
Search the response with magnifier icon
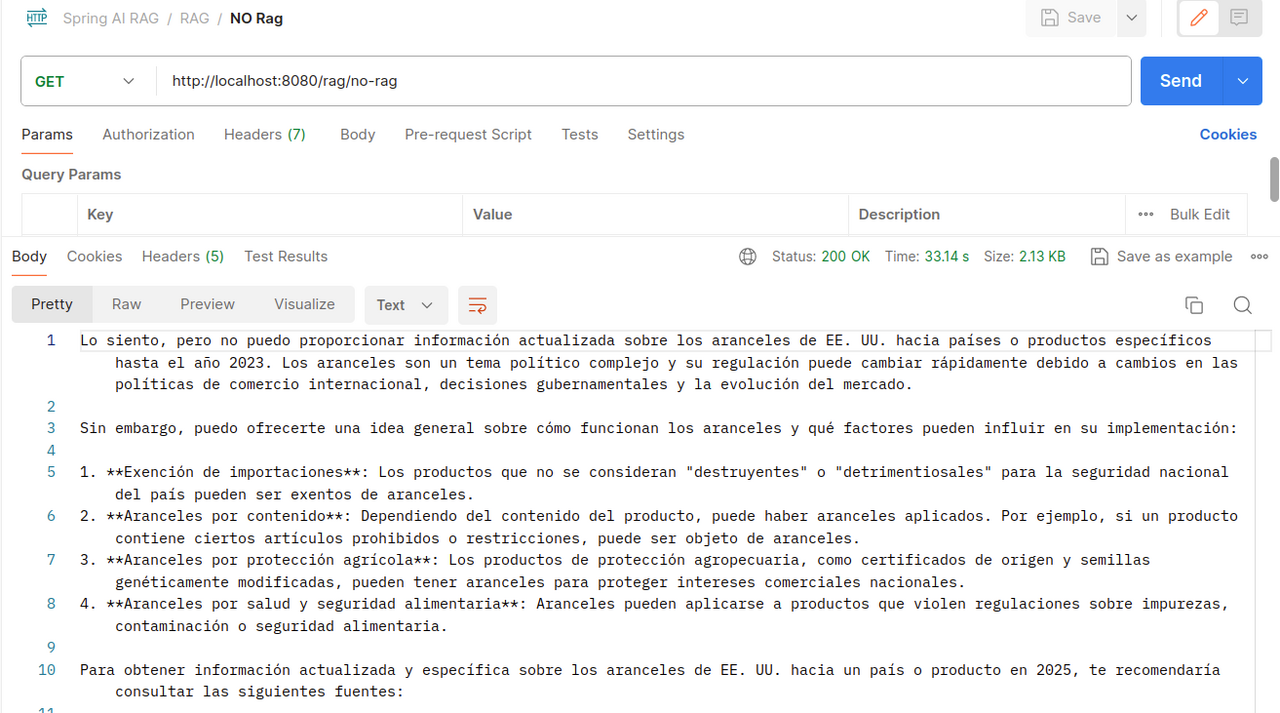pyautogui.click(x=1242, y=305)
